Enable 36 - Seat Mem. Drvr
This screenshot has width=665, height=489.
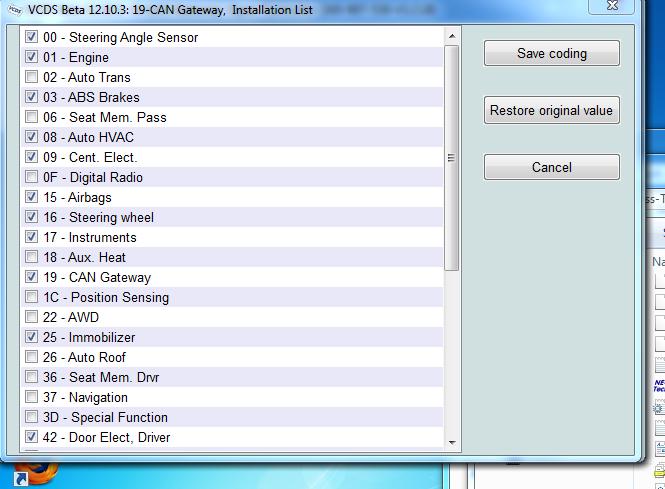pyautogui.click(x=31, y=376)
